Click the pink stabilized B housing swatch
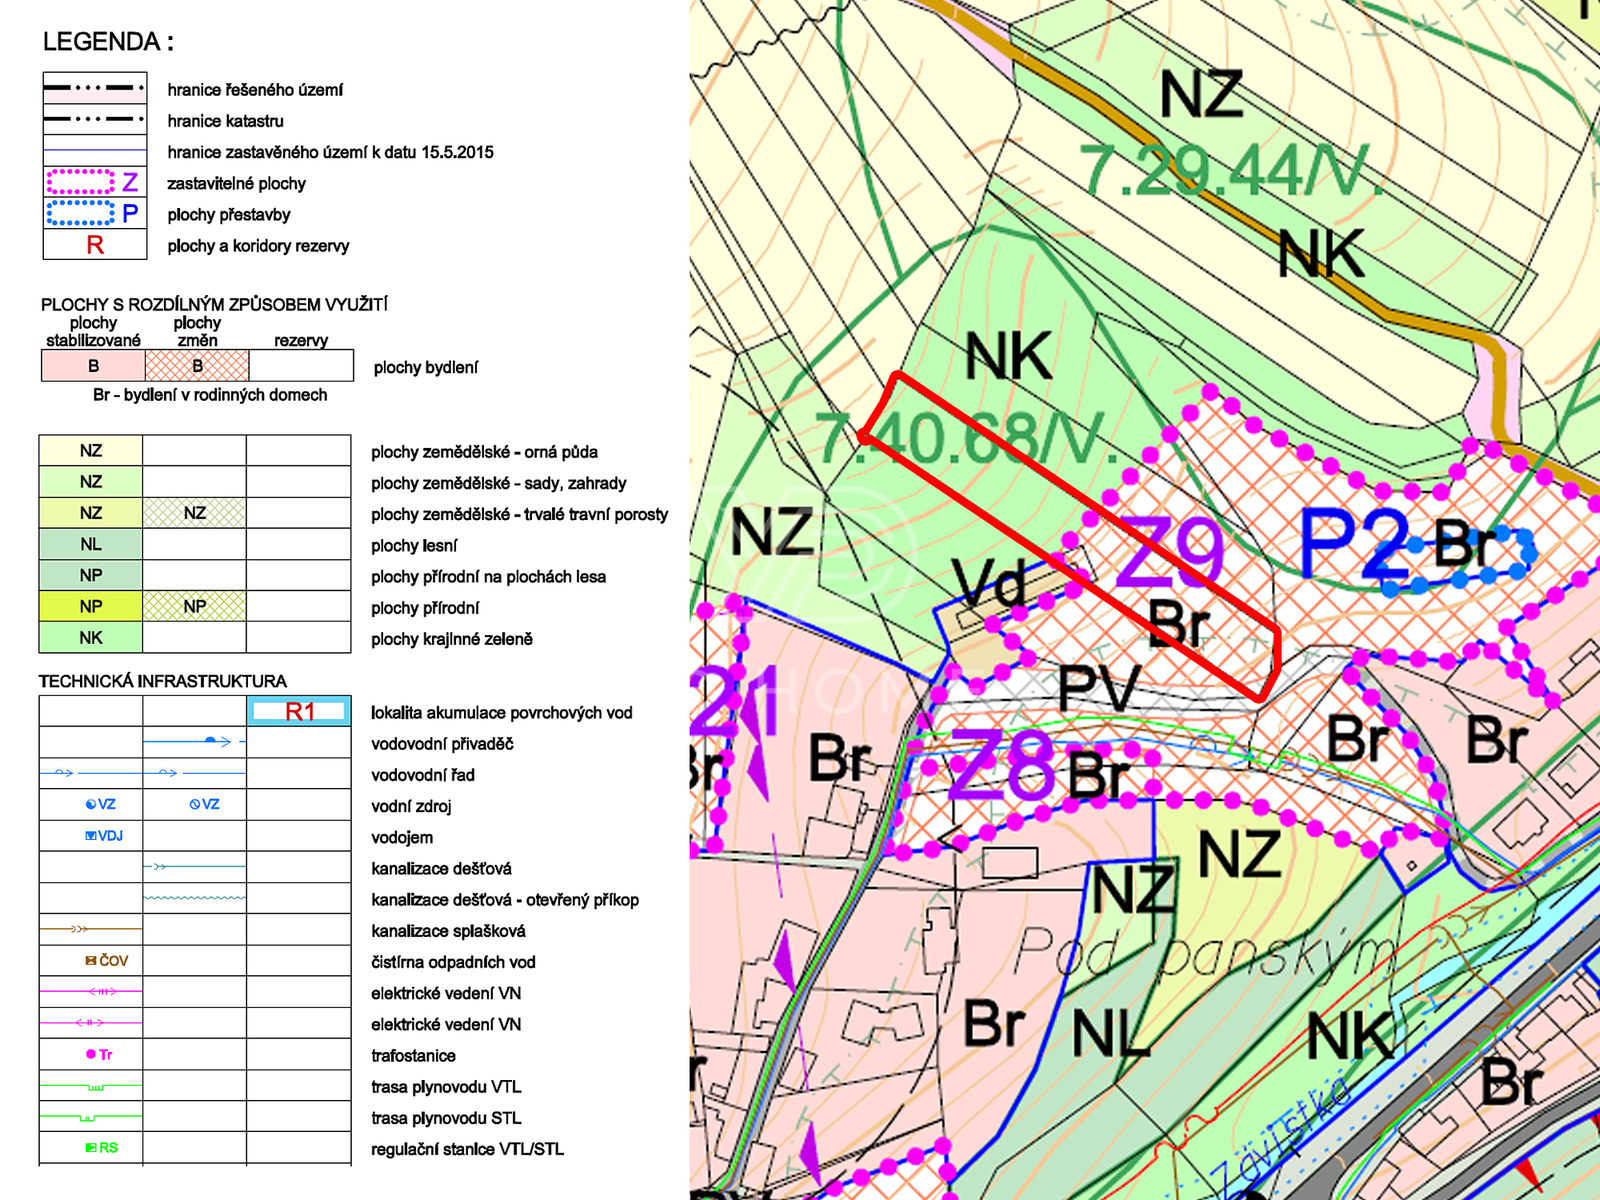The image size is (1600, 1200). (x=93, y=366)
